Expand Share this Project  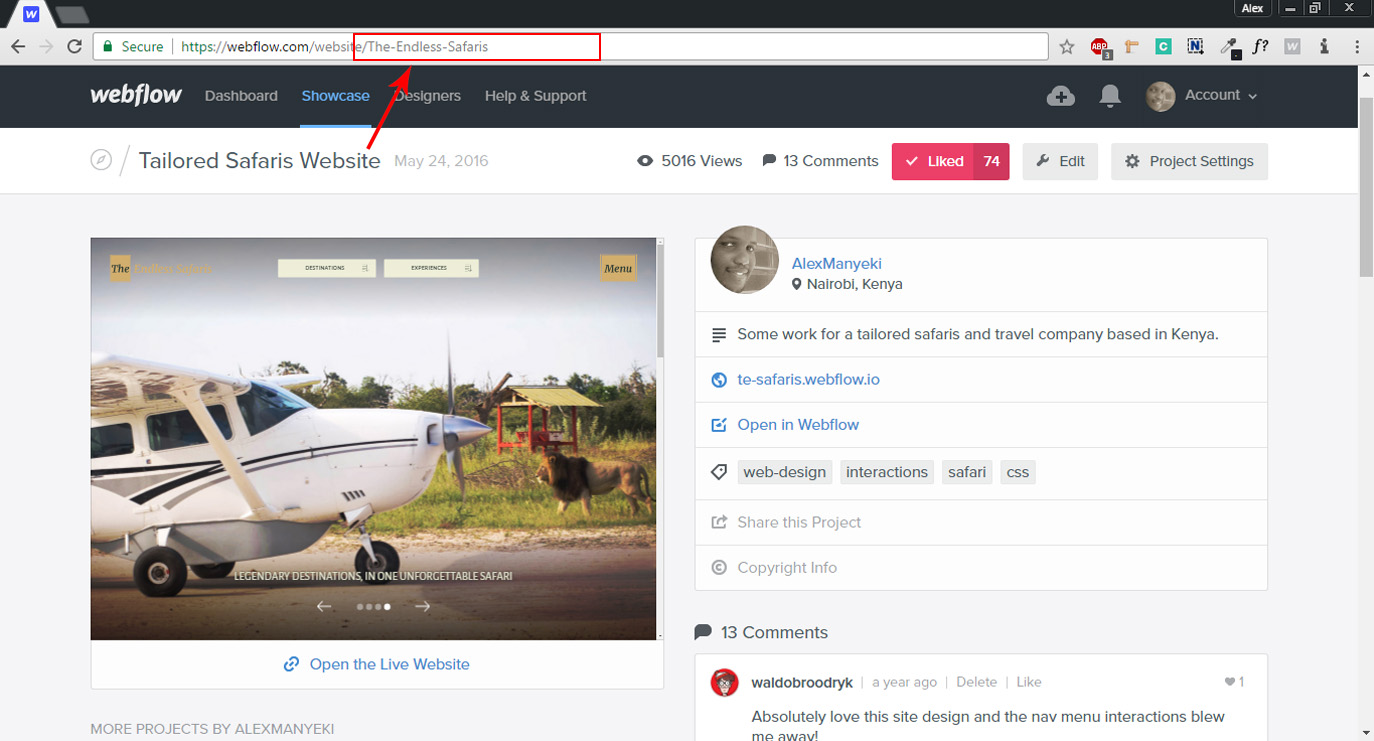click(x=798, y=522)
